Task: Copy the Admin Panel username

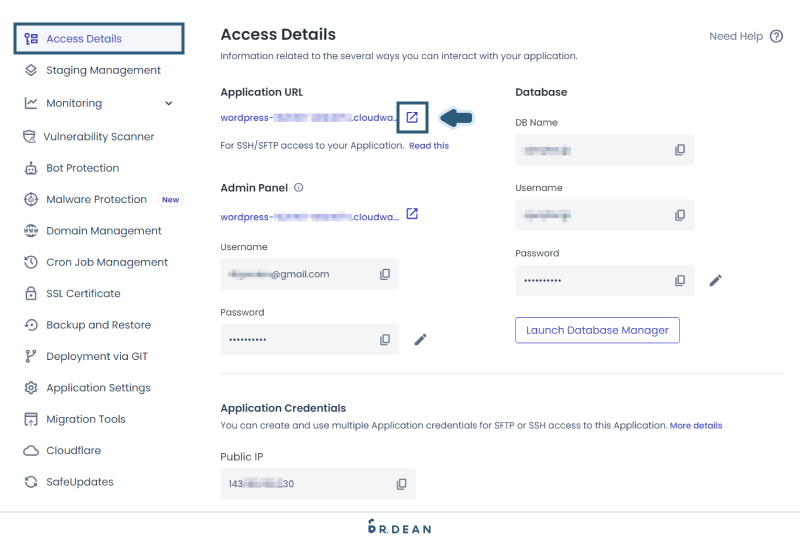Action: pos(385,275)
